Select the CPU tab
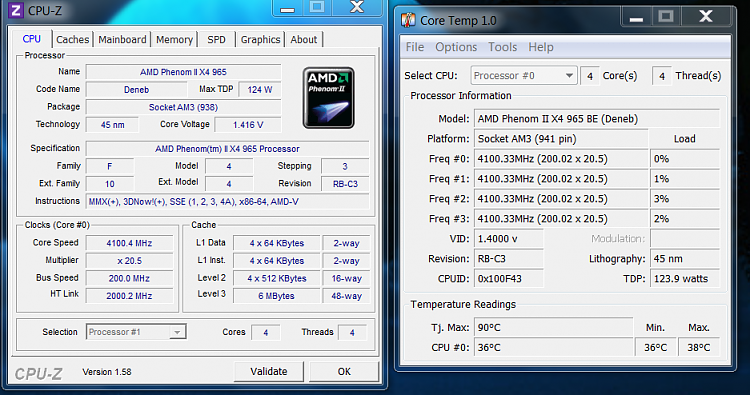750x395 pixels. tap(32, 39)
